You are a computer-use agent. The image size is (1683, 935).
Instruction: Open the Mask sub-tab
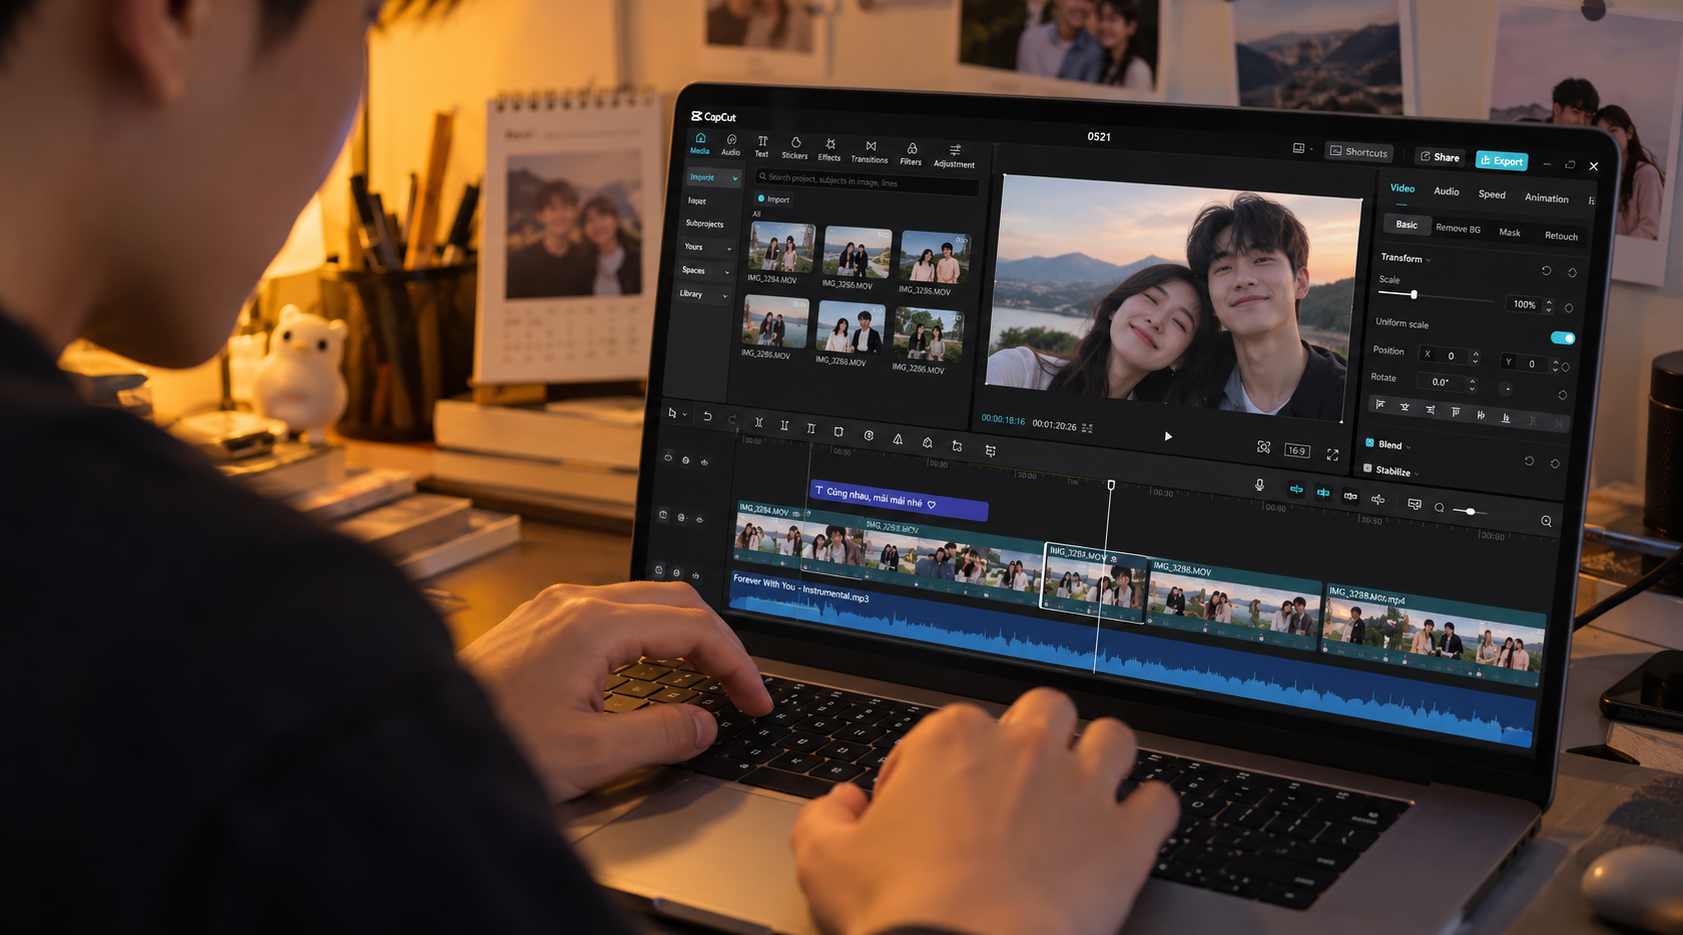tap(1509, 232)
